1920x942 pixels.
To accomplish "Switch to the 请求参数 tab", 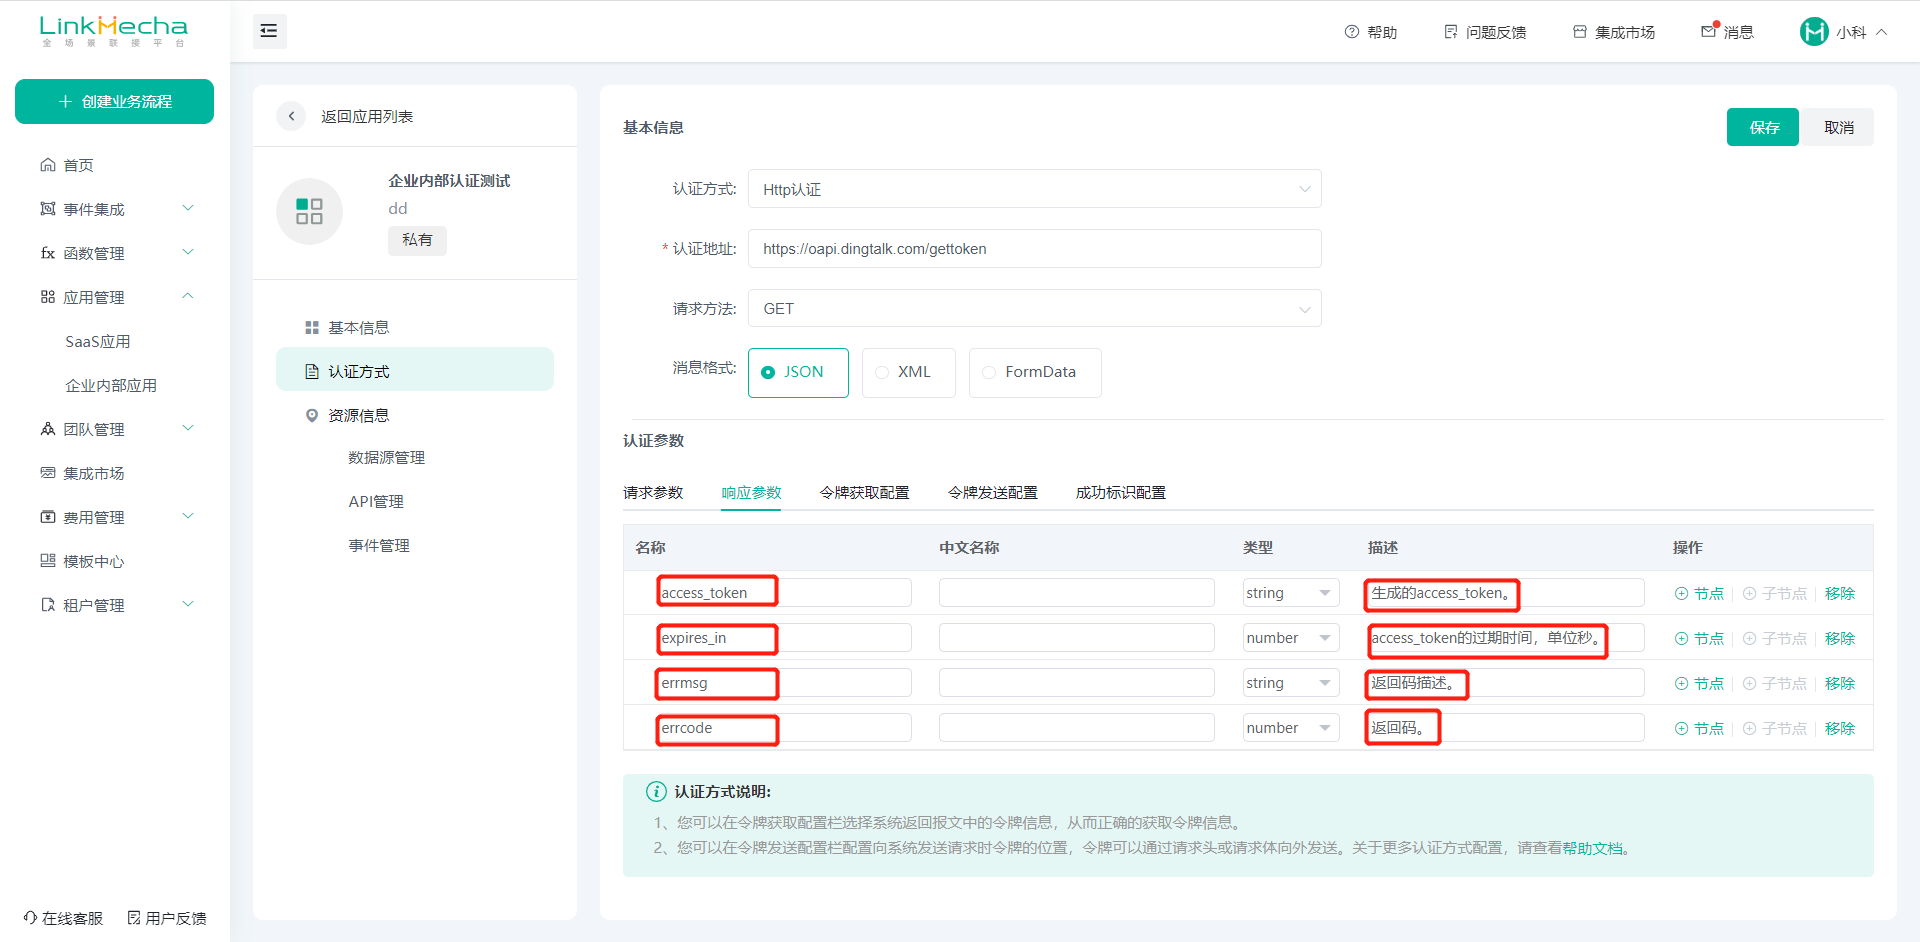I will pos(653,493).
